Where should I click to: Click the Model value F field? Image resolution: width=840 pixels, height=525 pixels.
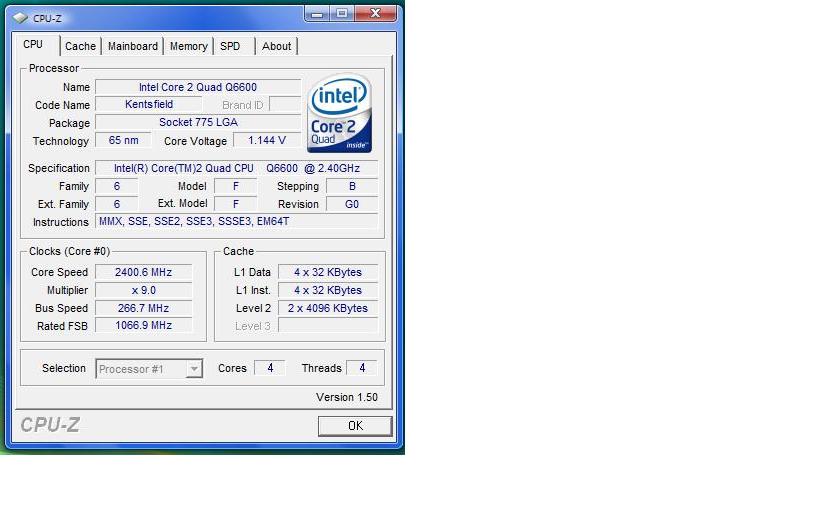coord(236,186)
